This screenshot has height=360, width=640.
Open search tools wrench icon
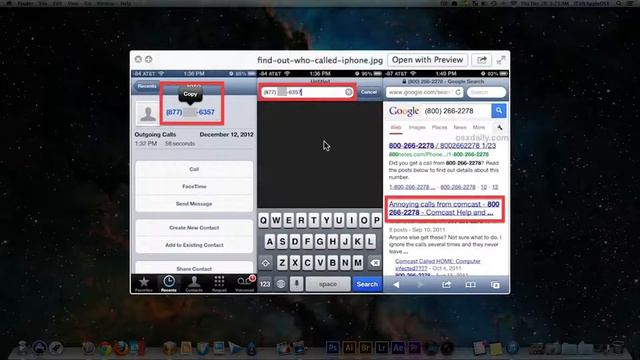pos(500,127)
